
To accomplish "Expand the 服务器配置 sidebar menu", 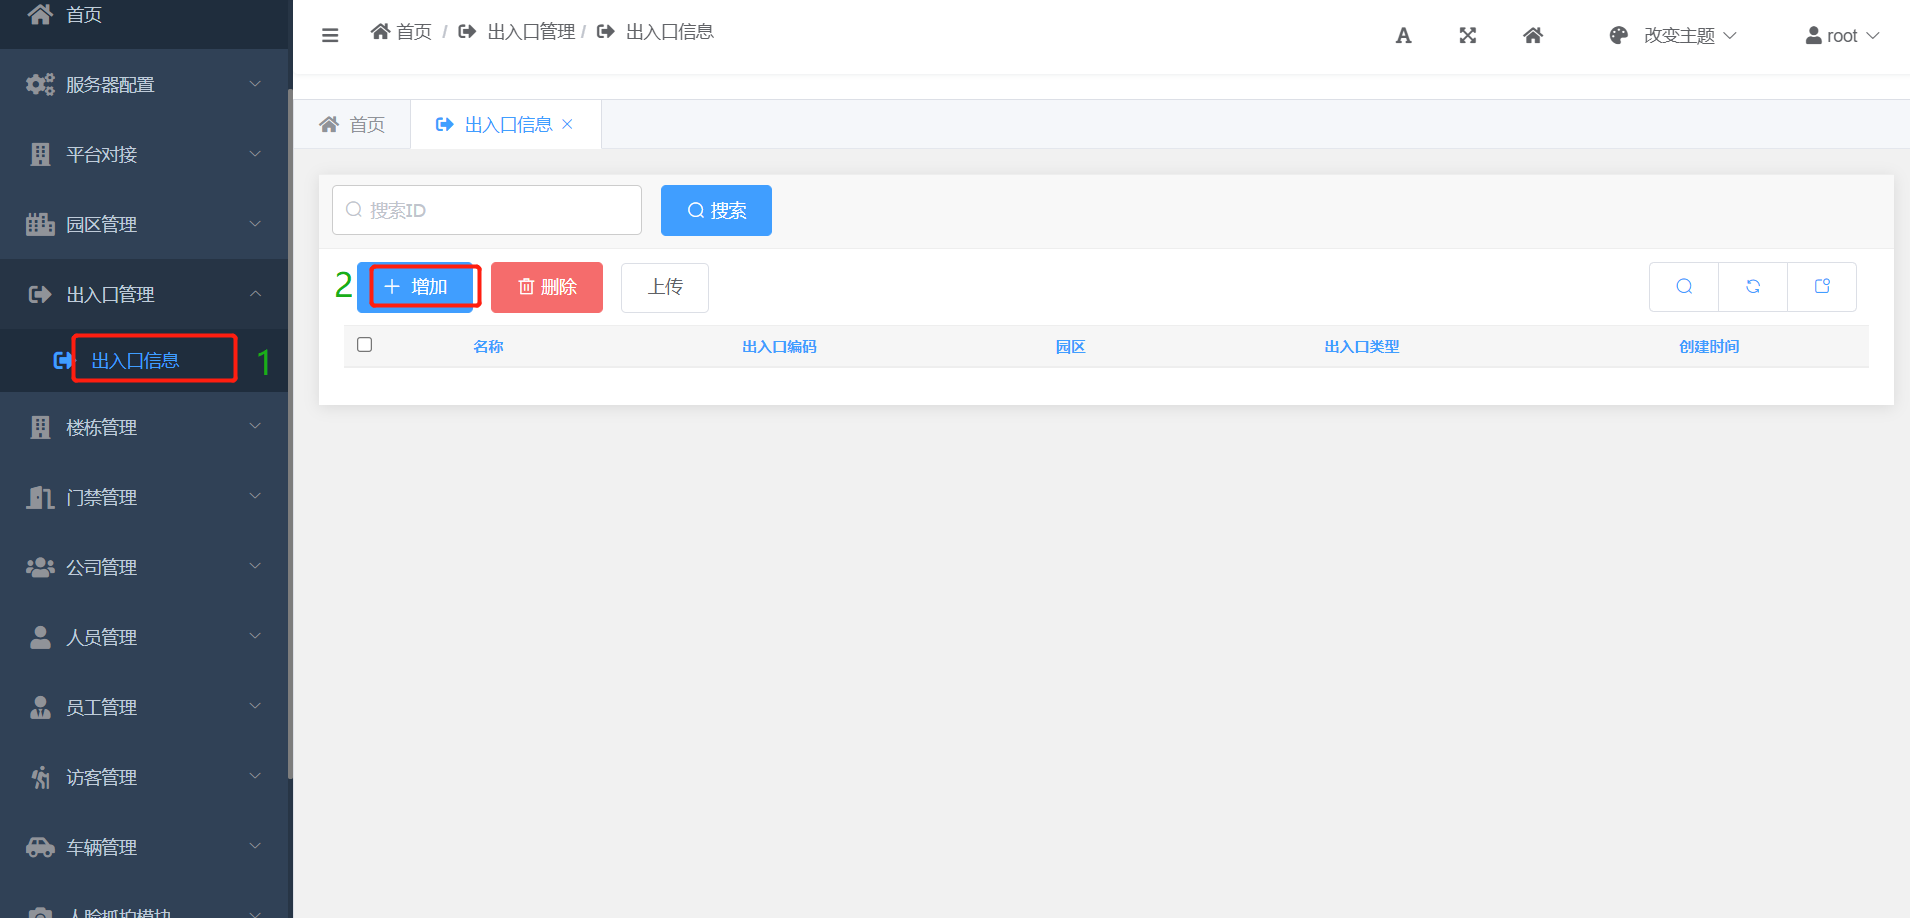I will point(144,85).
